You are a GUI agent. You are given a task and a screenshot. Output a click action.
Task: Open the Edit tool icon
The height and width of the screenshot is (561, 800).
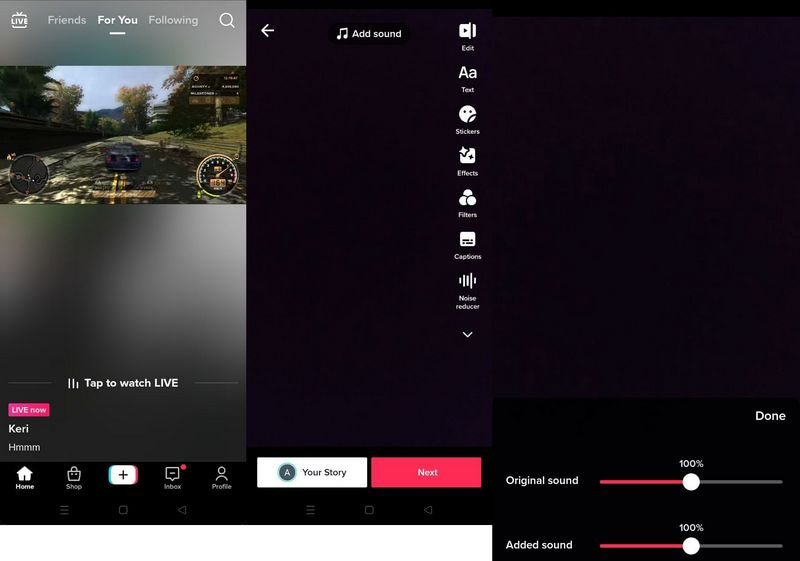[x=467, y=37]
